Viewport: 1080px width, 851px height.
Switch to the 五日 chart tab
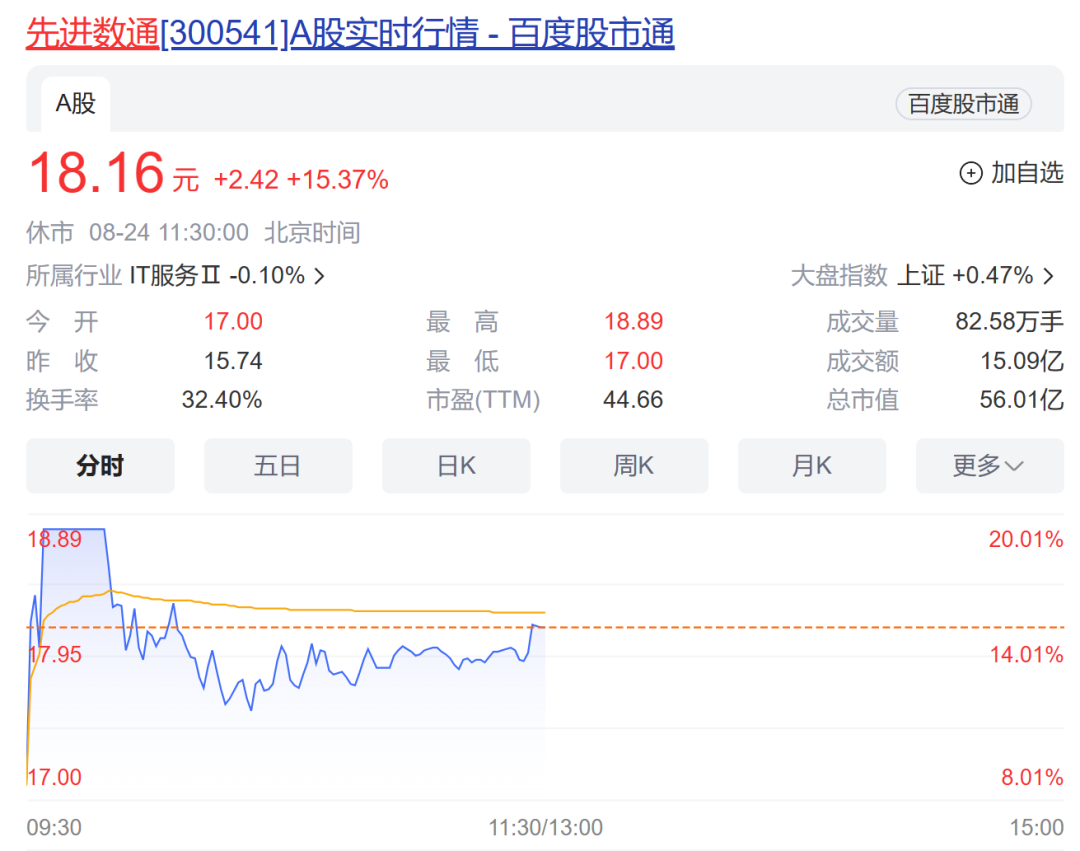(x=278, y=465)
